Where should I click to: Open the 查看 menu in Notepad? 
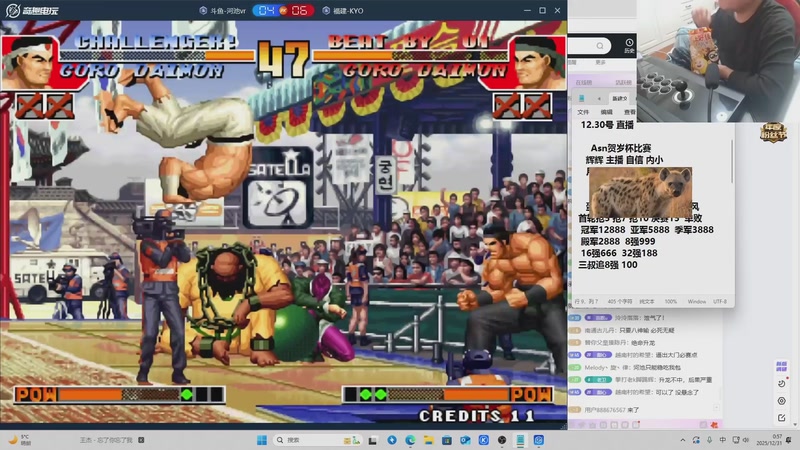coord(630,112)
